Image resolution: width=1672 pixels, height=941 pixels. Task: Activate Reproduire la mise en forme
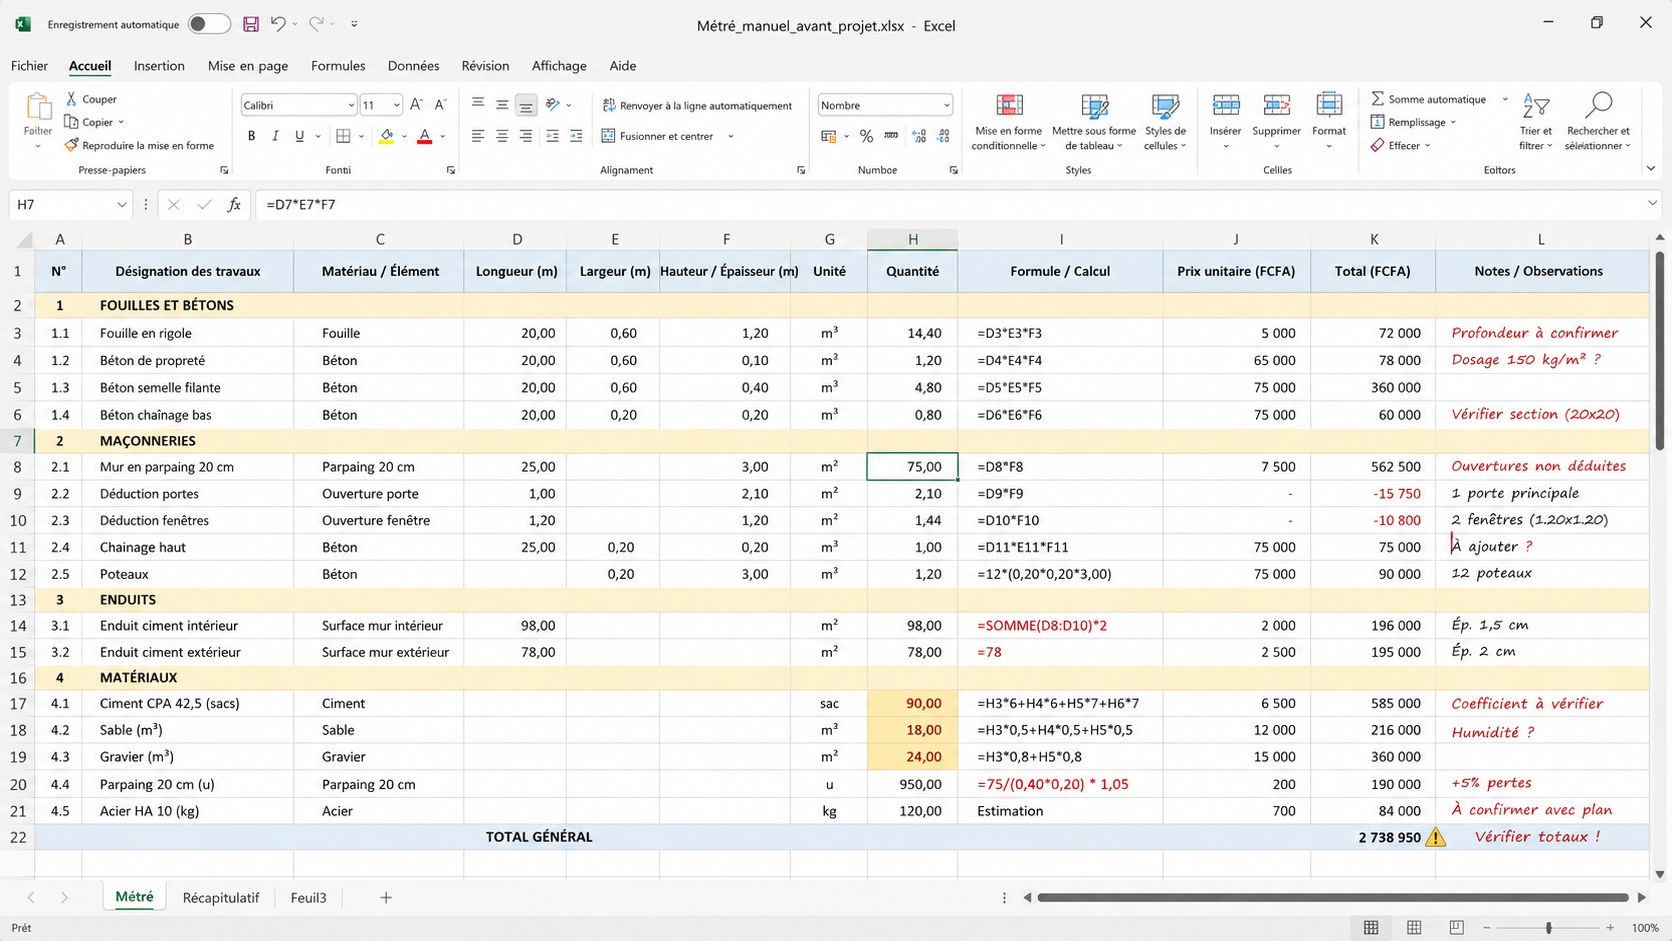140,145
